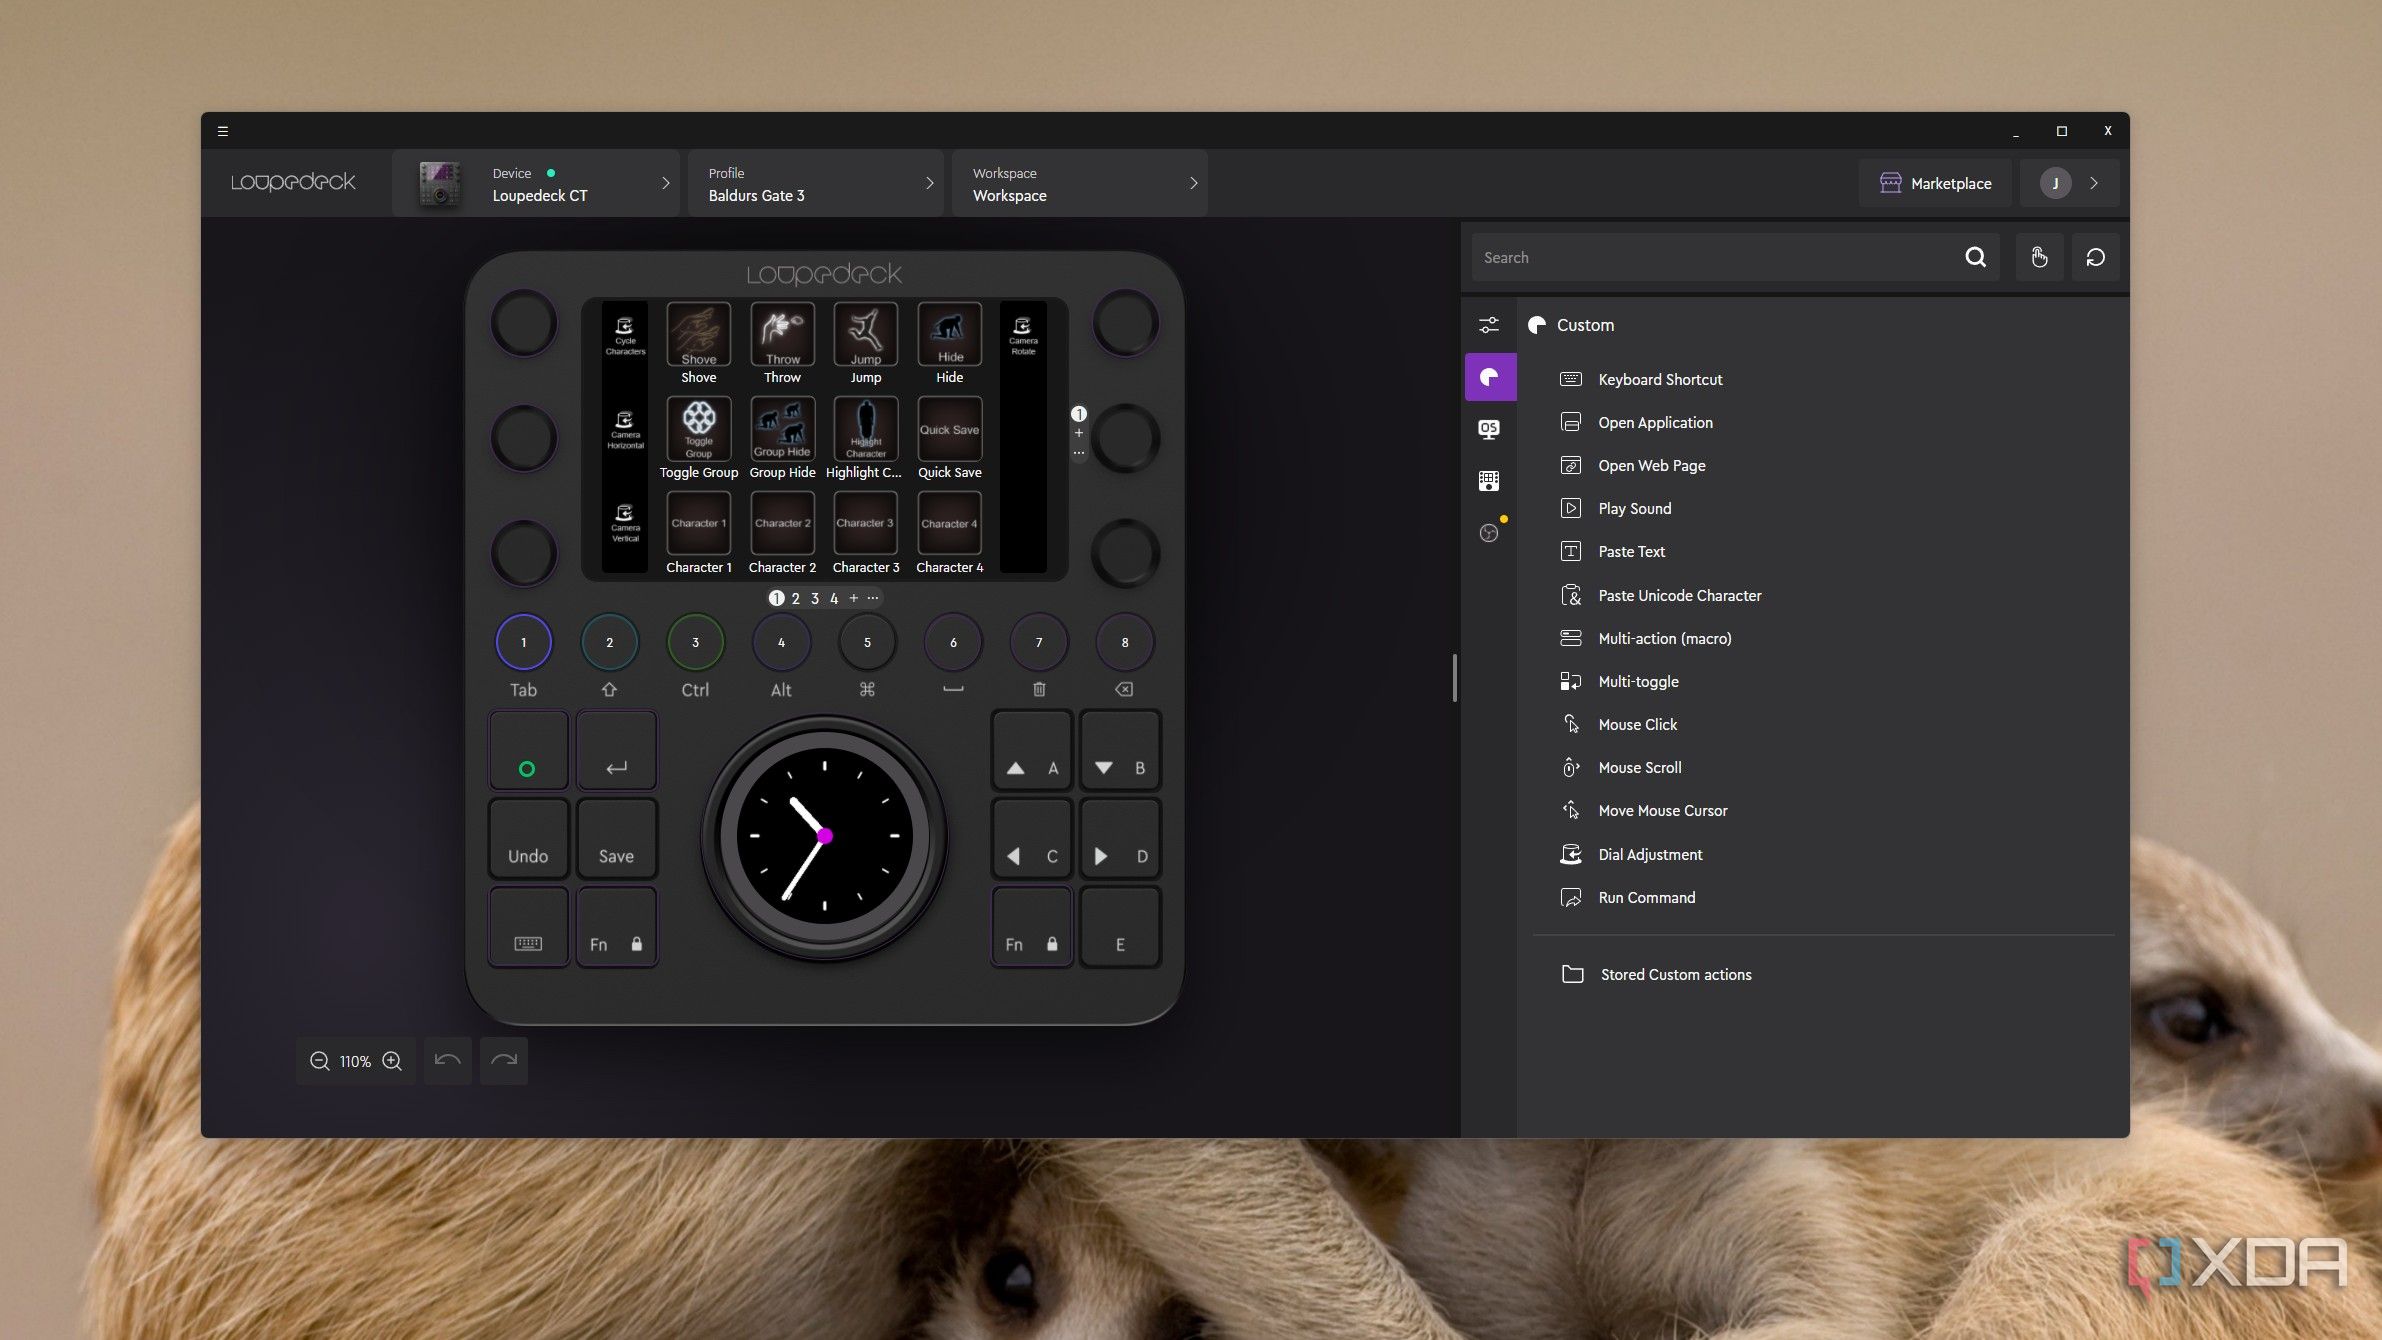Select Multi-action (macro) entry

[x=1646, y=638]
